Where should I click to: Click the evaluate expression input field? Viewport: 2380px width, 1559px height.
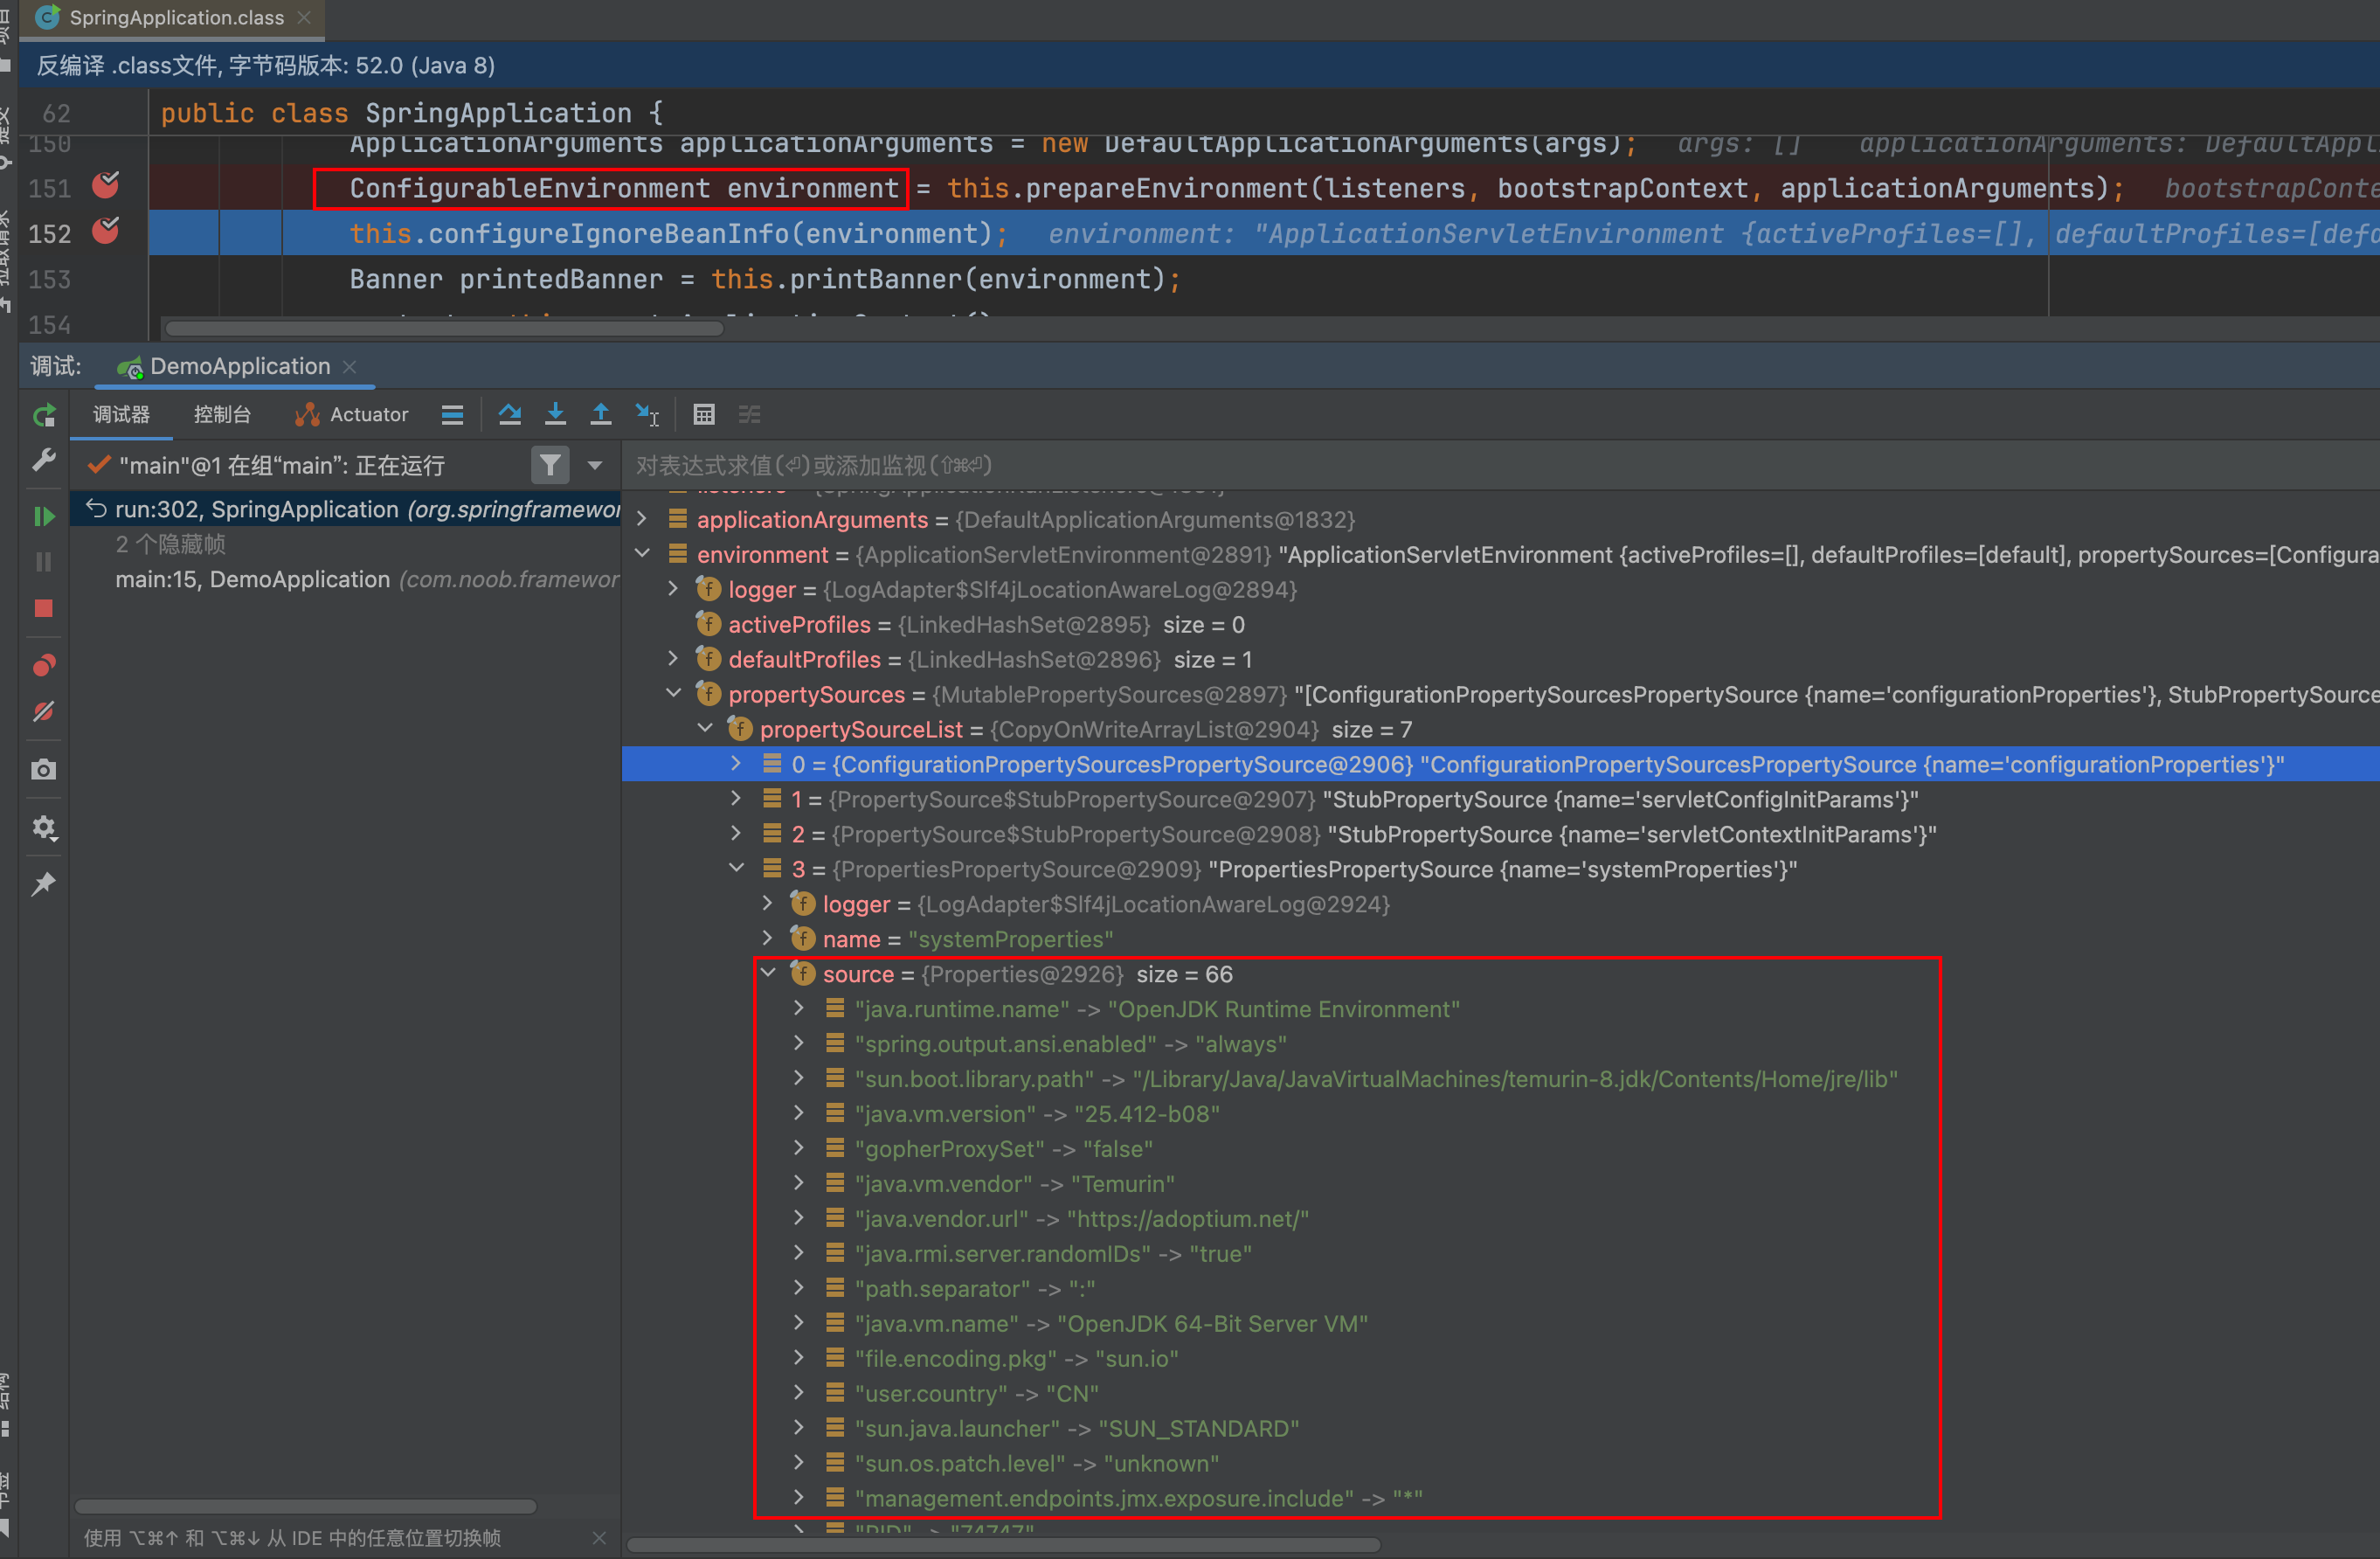click(x=1500, y=465)
